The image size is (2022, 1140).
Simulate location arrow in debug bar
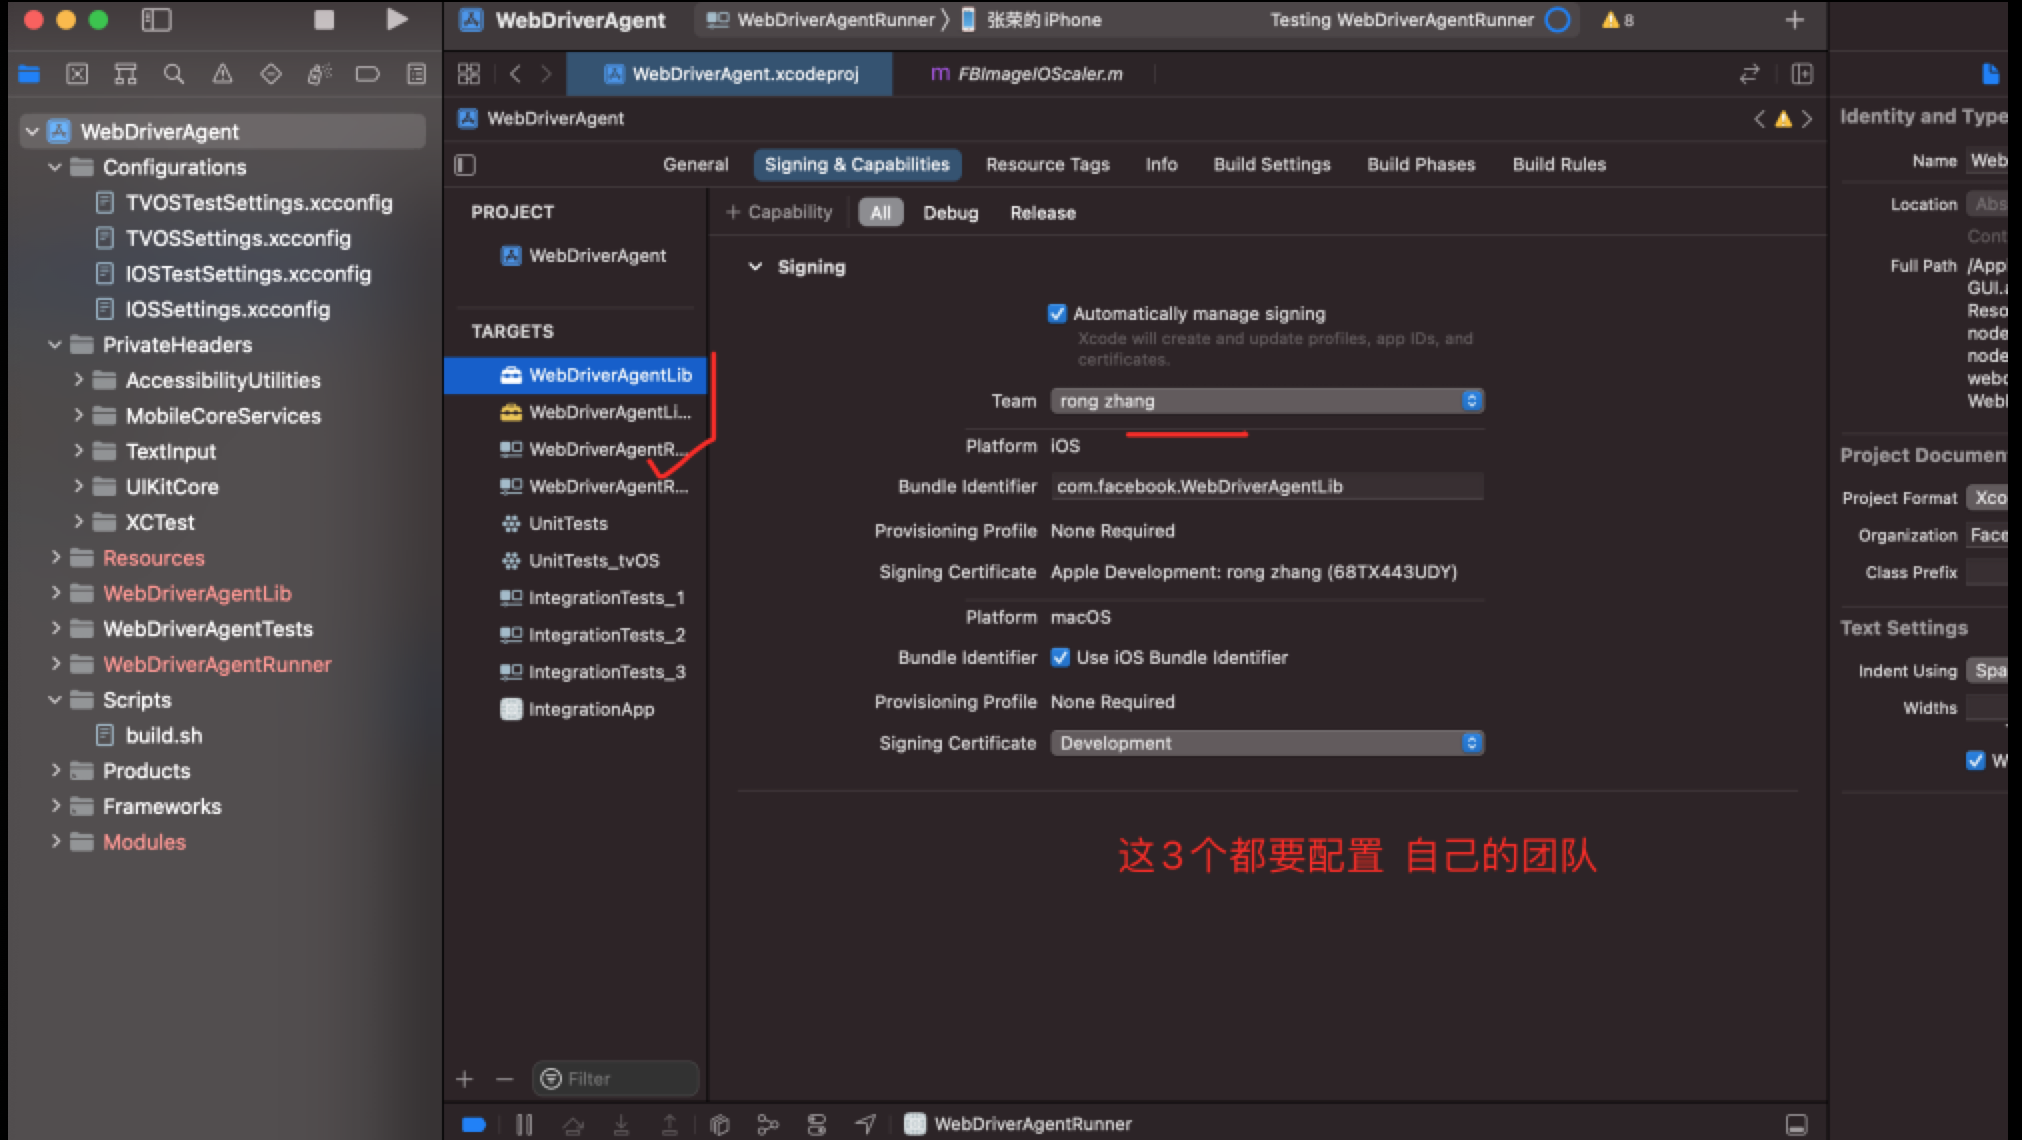coord(866,1125)
